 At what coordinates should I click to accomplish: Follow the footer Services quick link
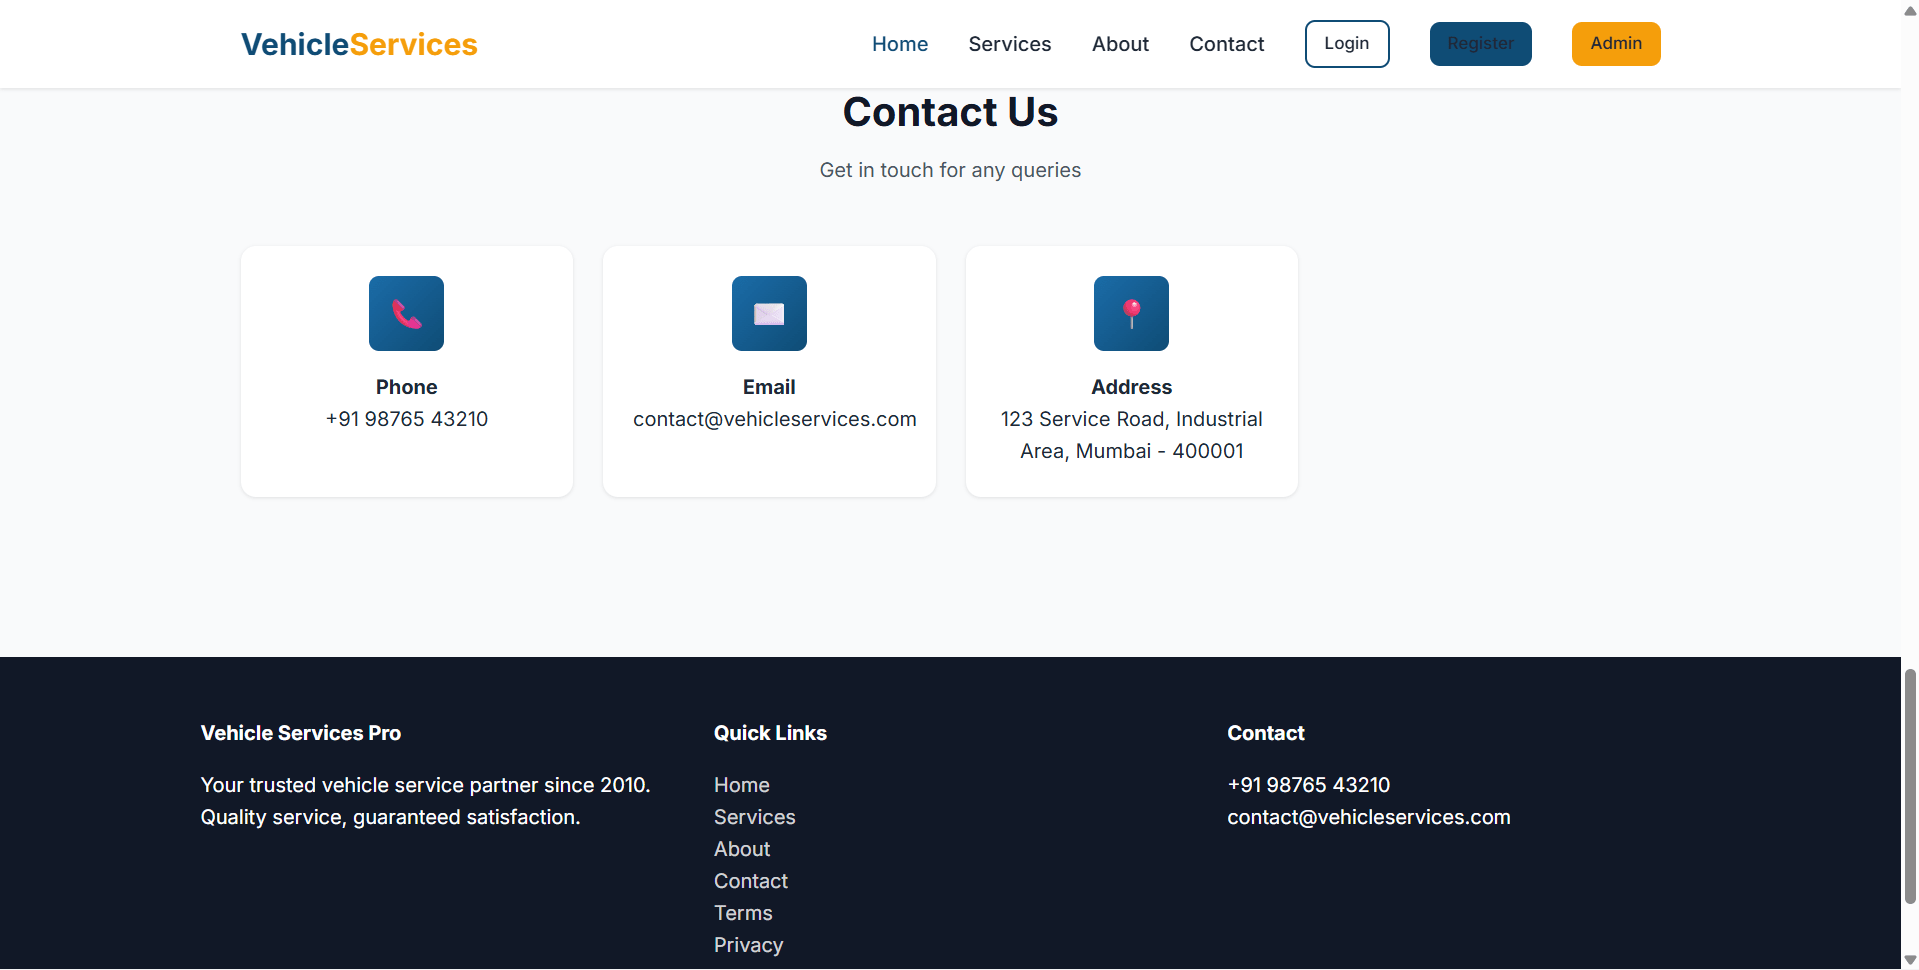point(755,817)
